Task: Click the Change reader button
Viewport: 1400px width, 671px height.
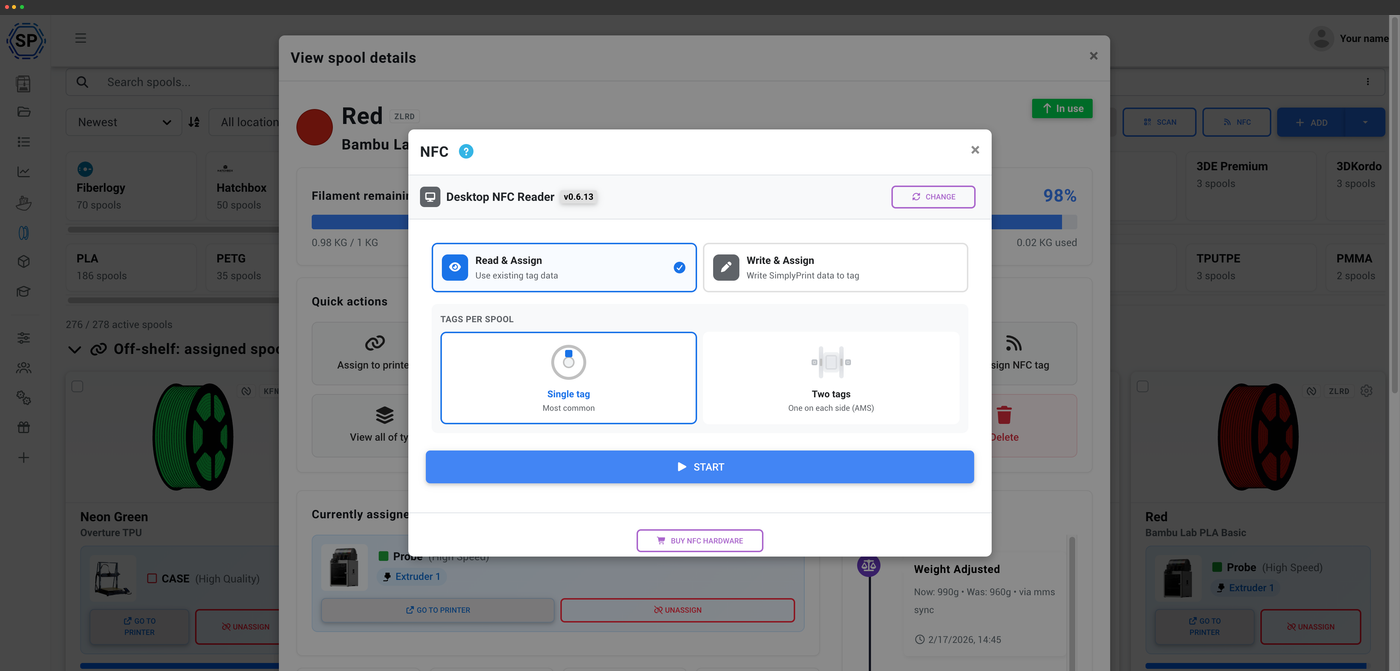Action: (x=933, y=197)
